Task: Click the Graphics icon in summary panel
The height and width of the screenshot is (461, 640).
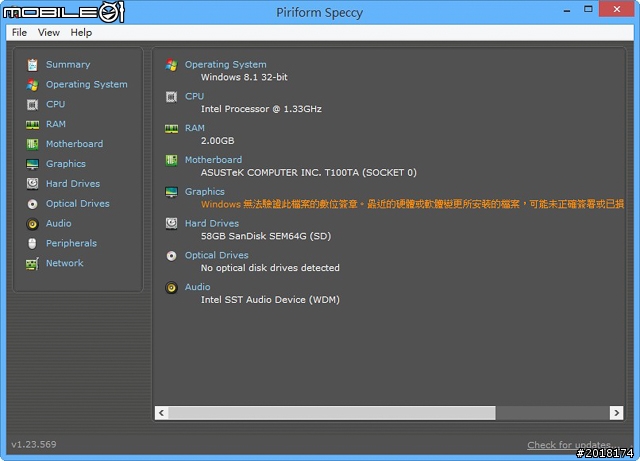Action: click(171, 192)
